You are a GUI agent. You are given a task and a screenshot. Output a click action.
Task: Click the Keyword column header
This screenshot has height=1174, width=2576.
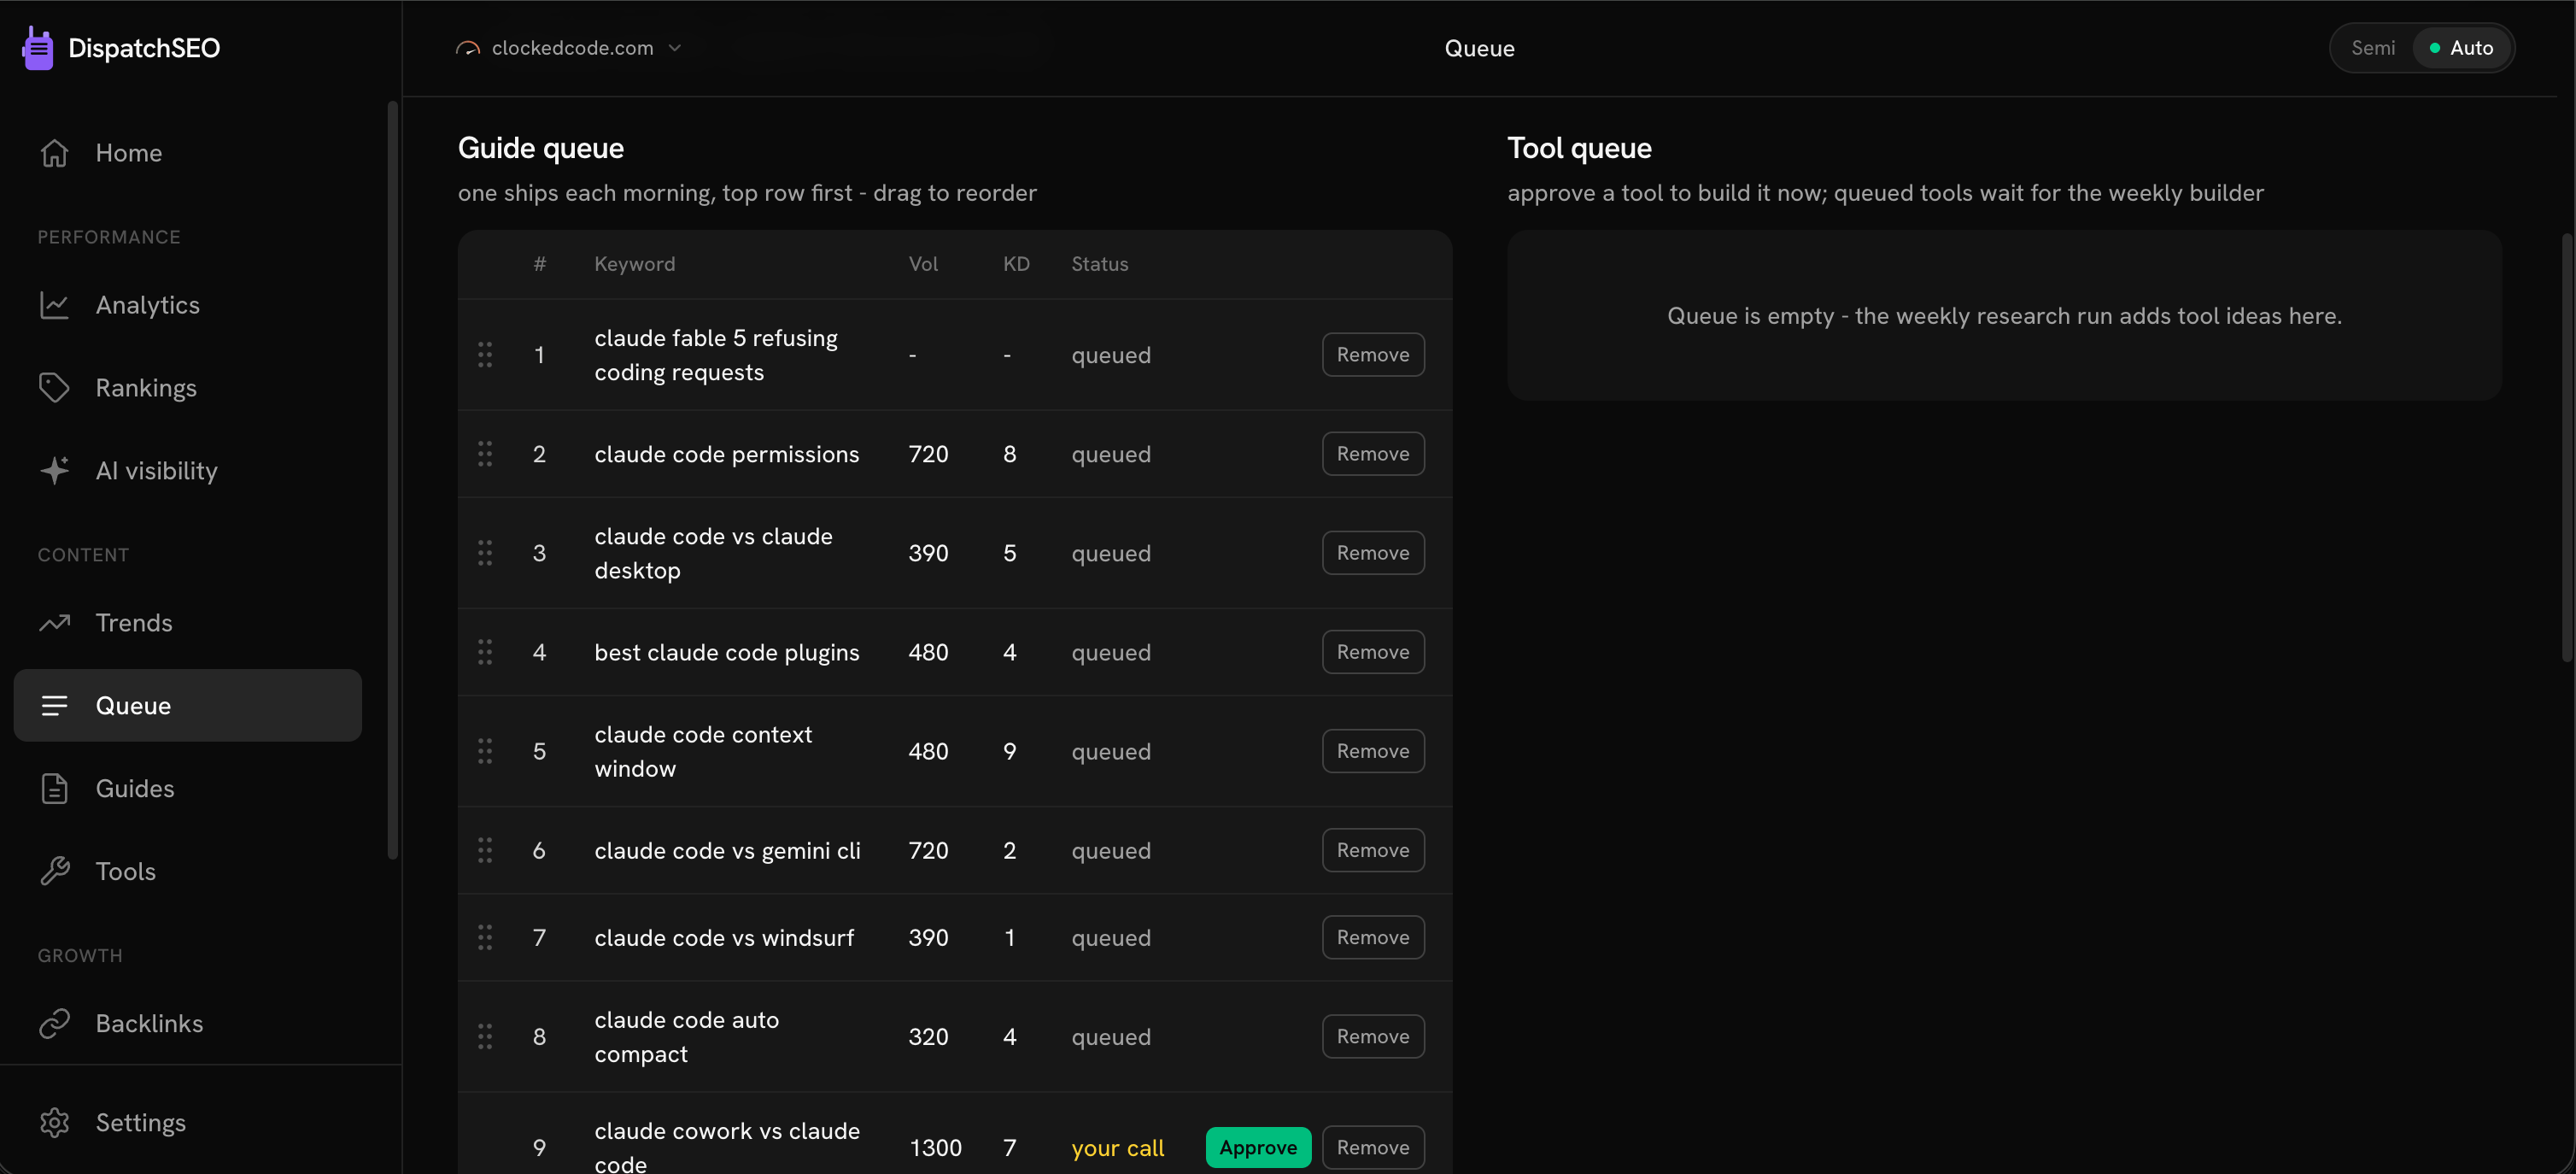tap(634, 264)
